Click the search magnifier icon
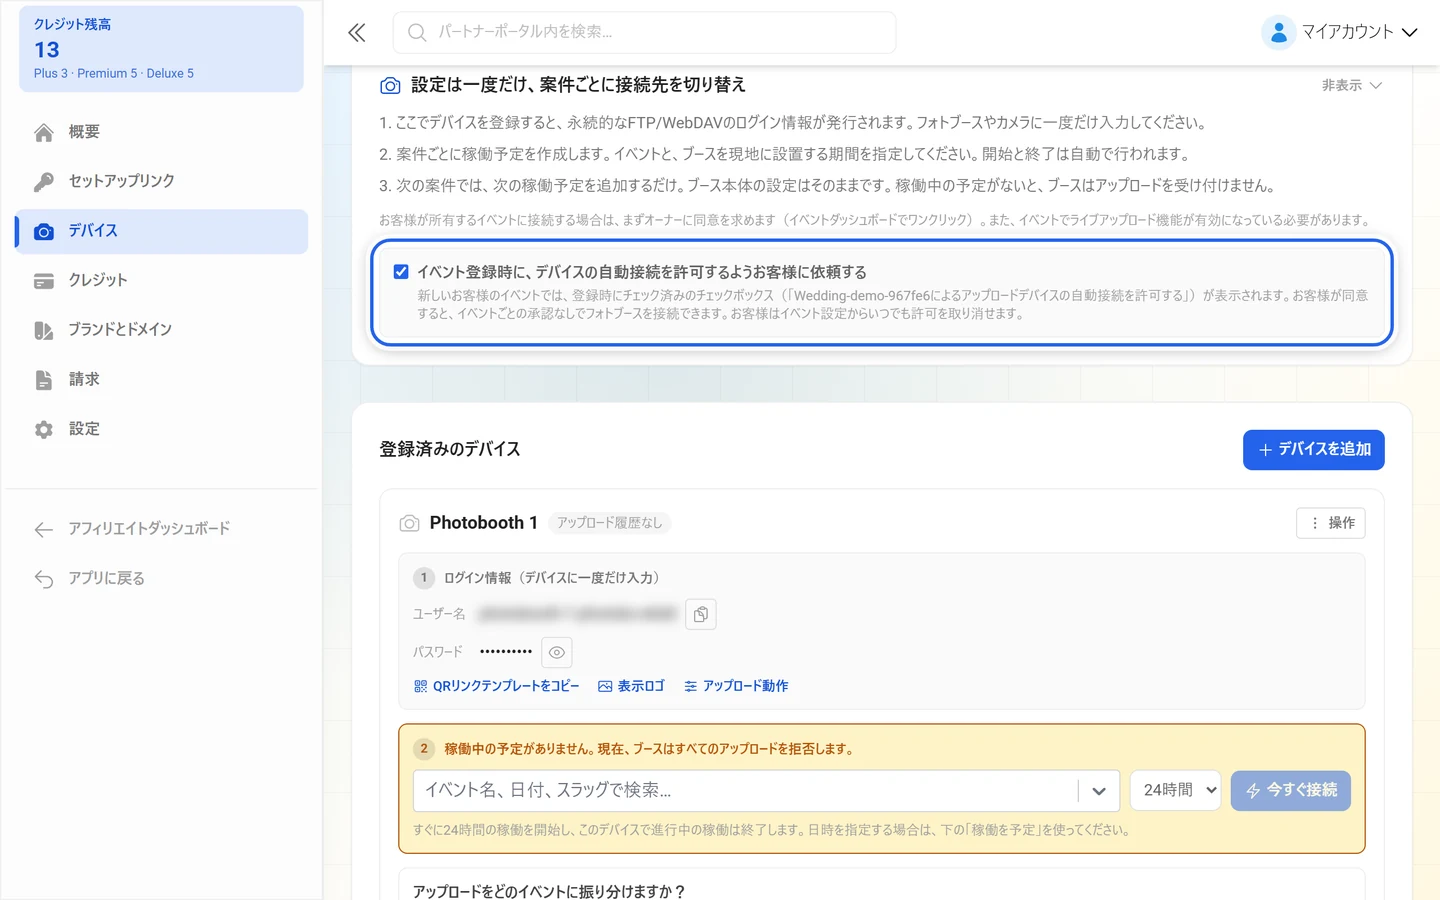Screen dimensions: 1440x900 [x=417, y=33]
